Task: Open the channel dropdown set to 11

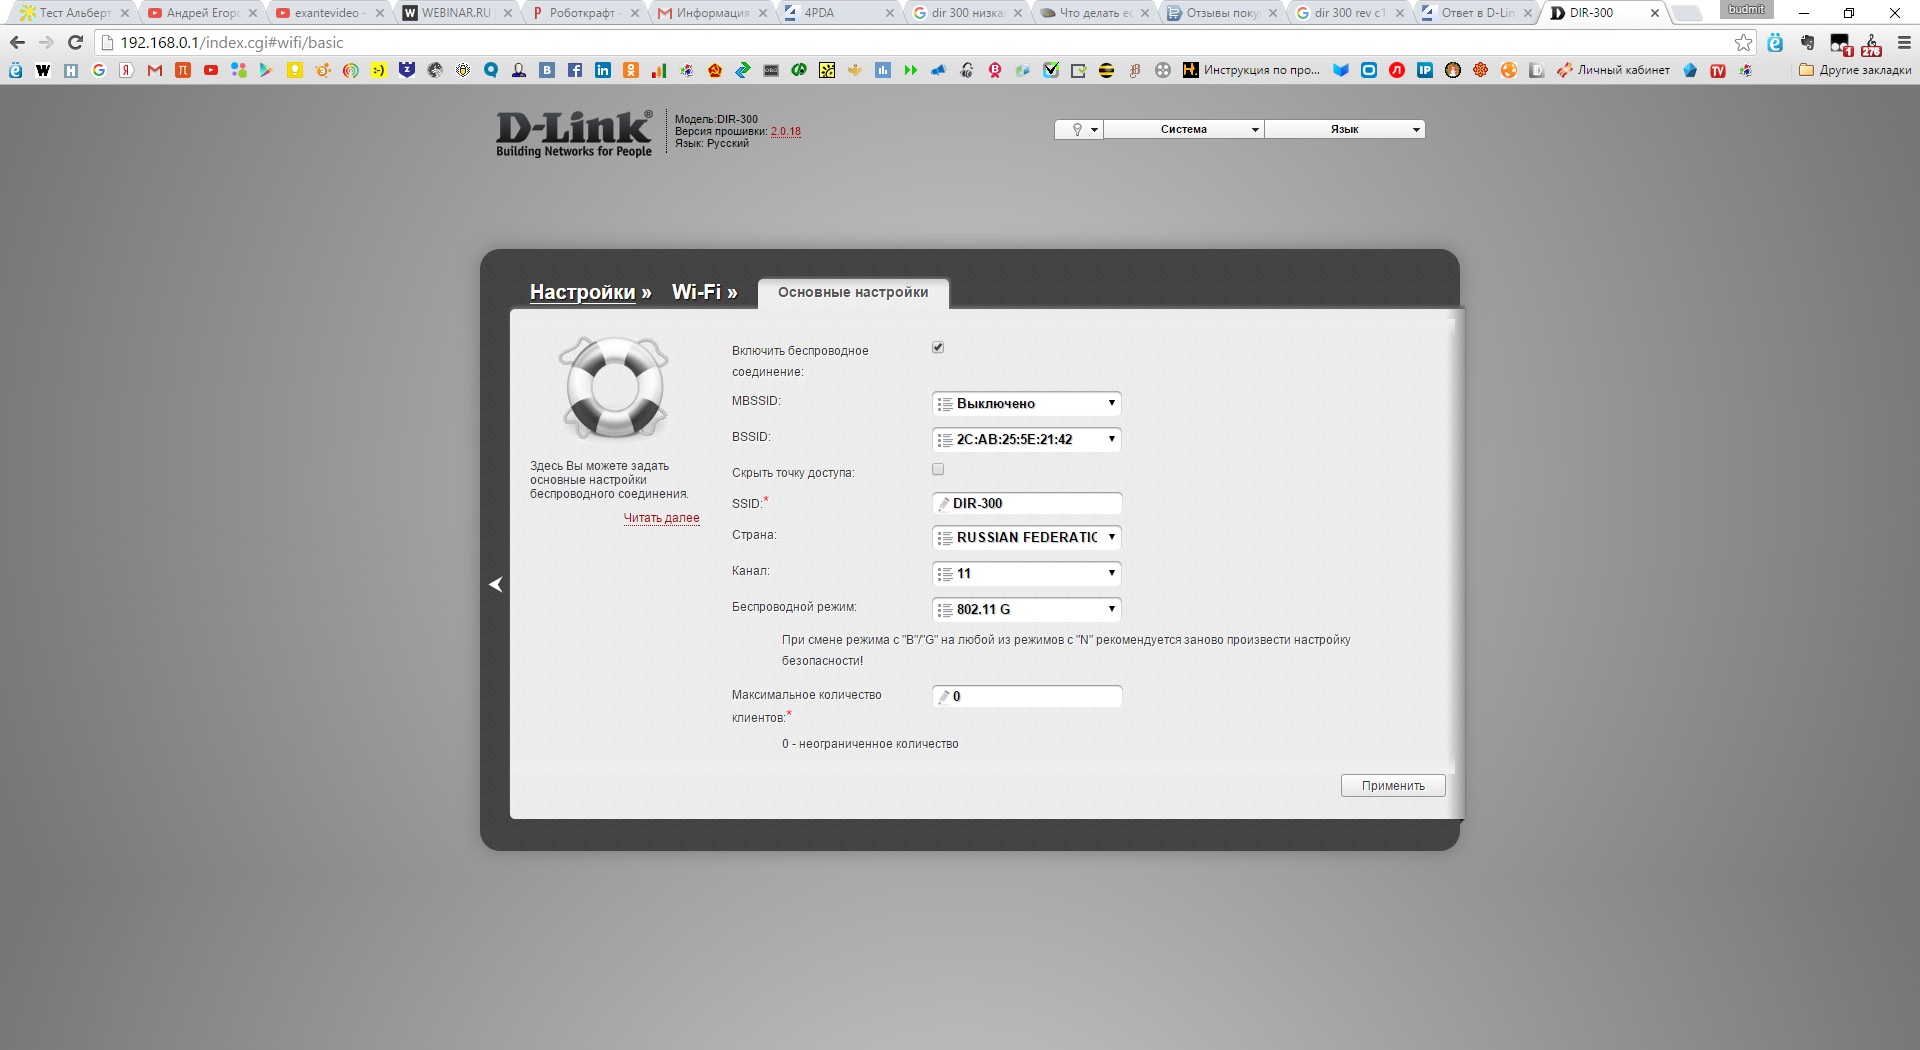Action: coord(1026,574)
